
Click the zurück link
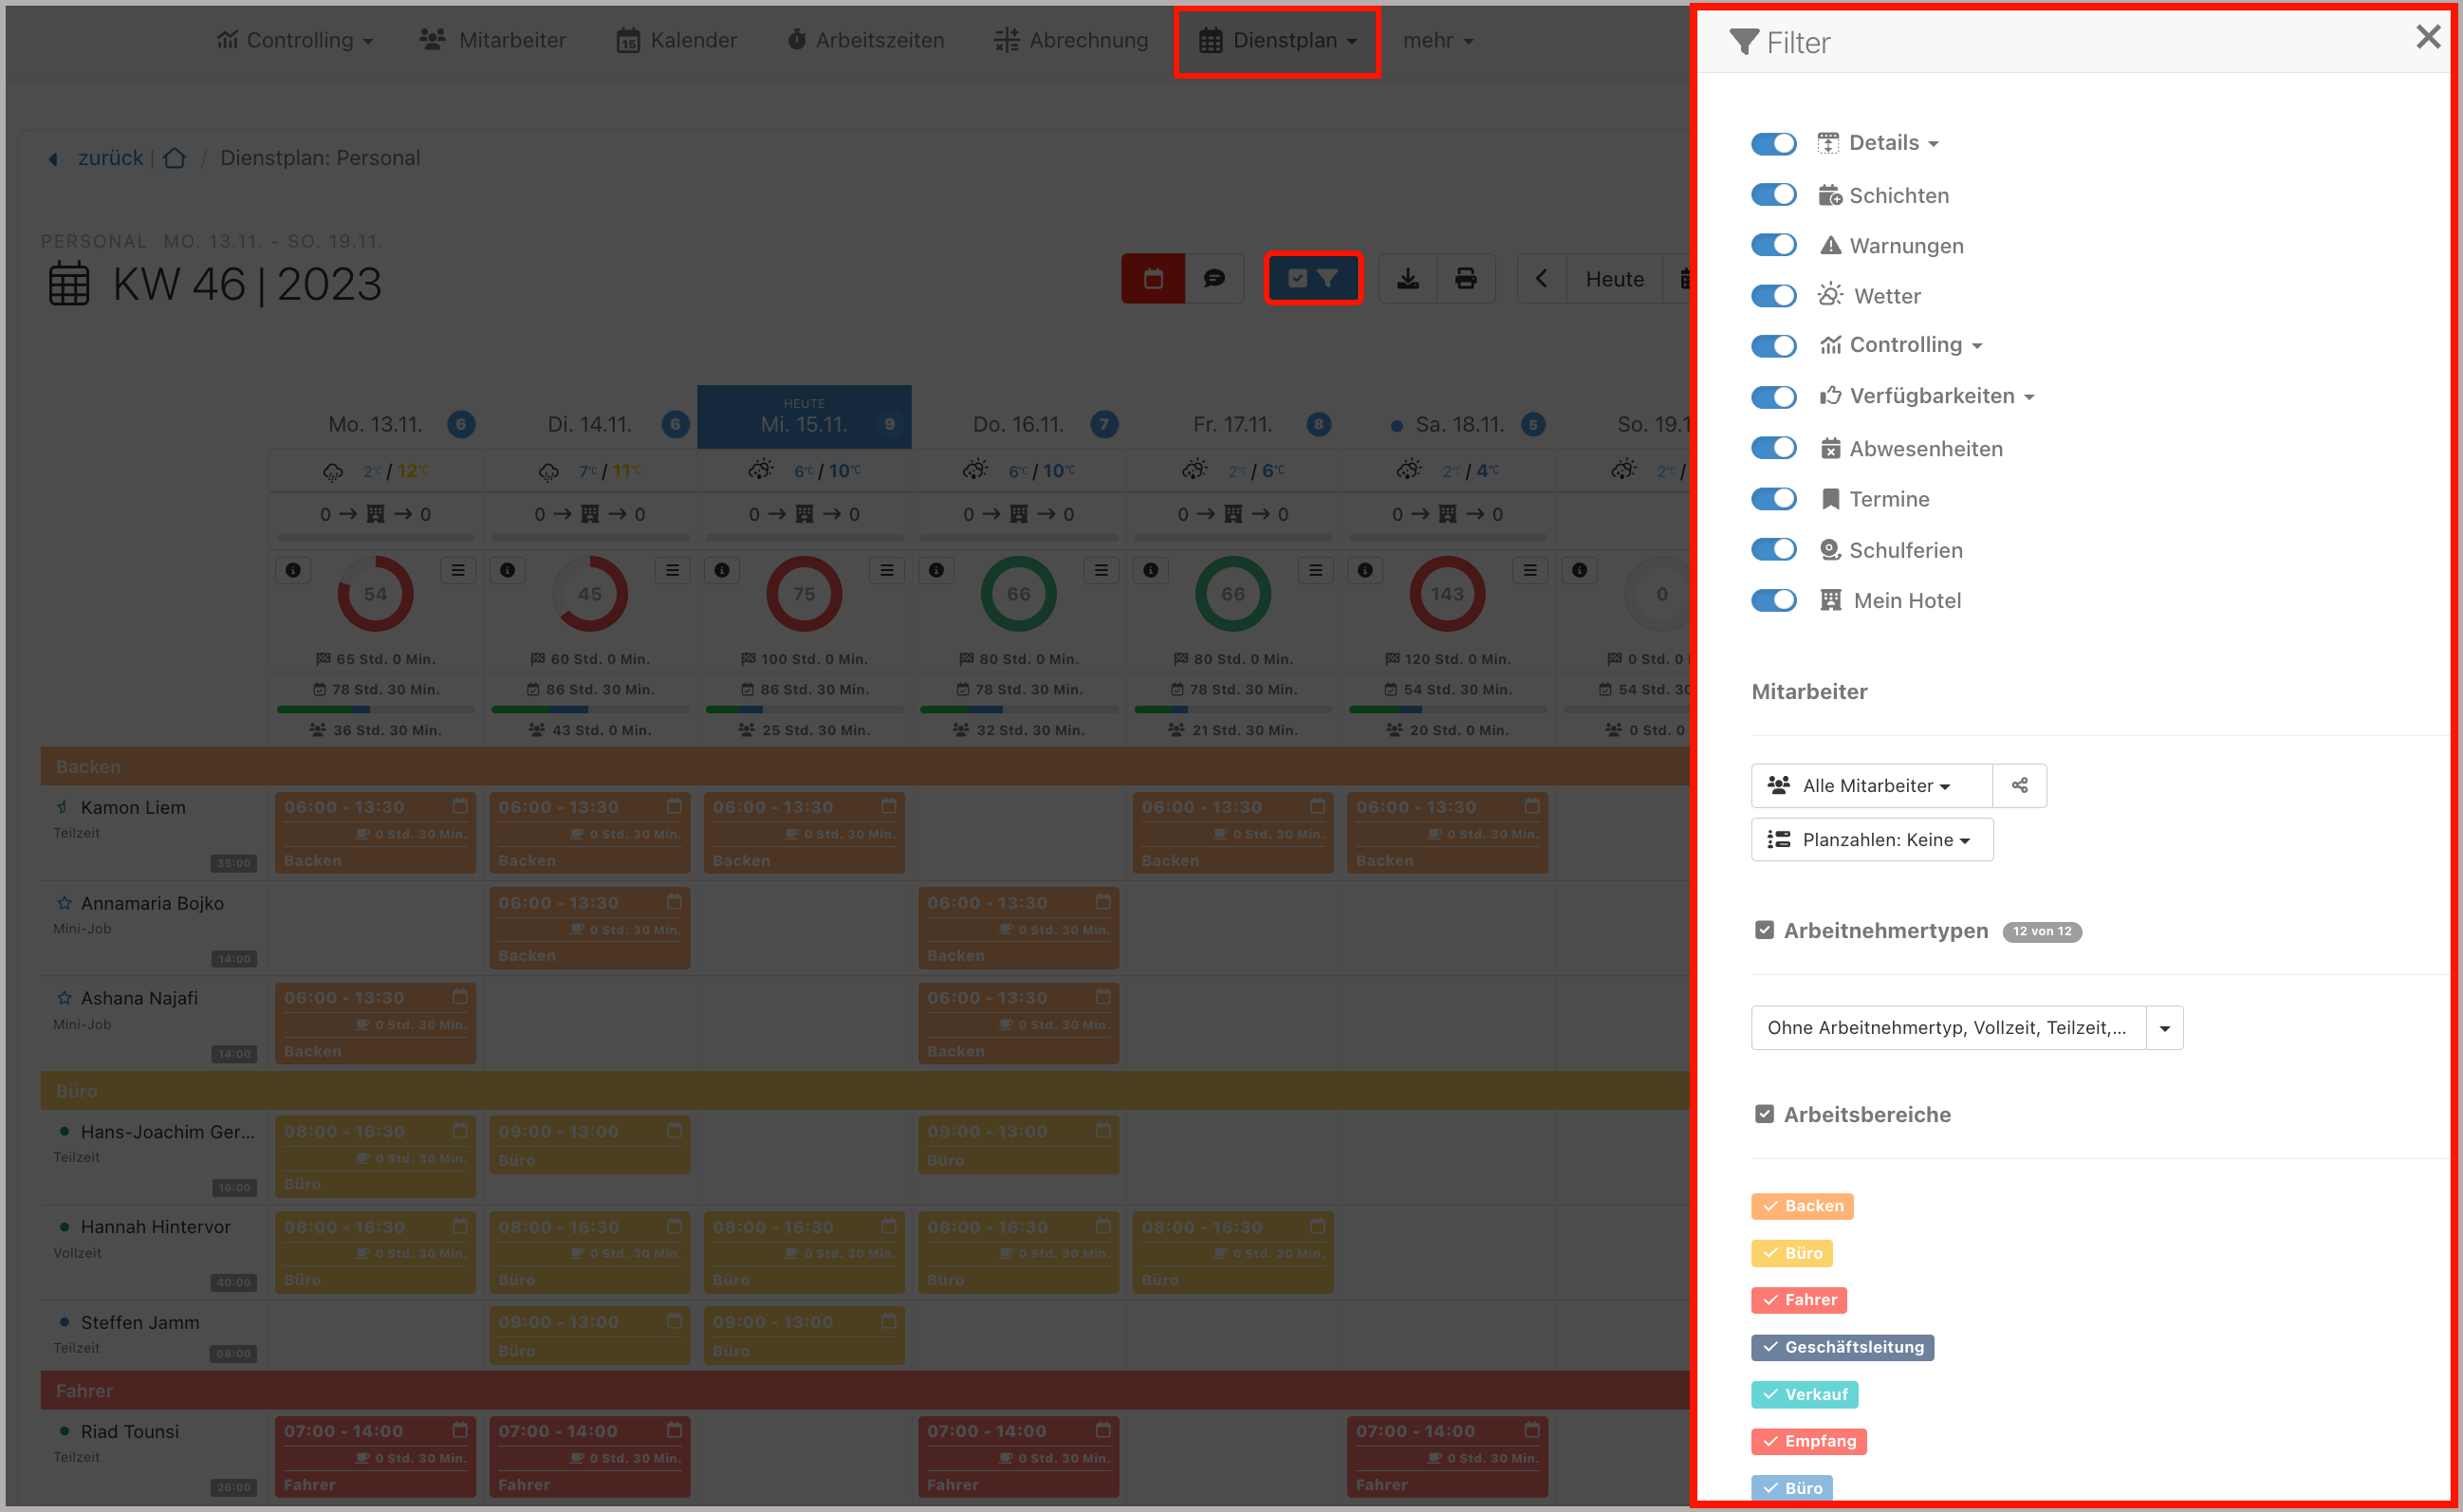tap(109, 158)
